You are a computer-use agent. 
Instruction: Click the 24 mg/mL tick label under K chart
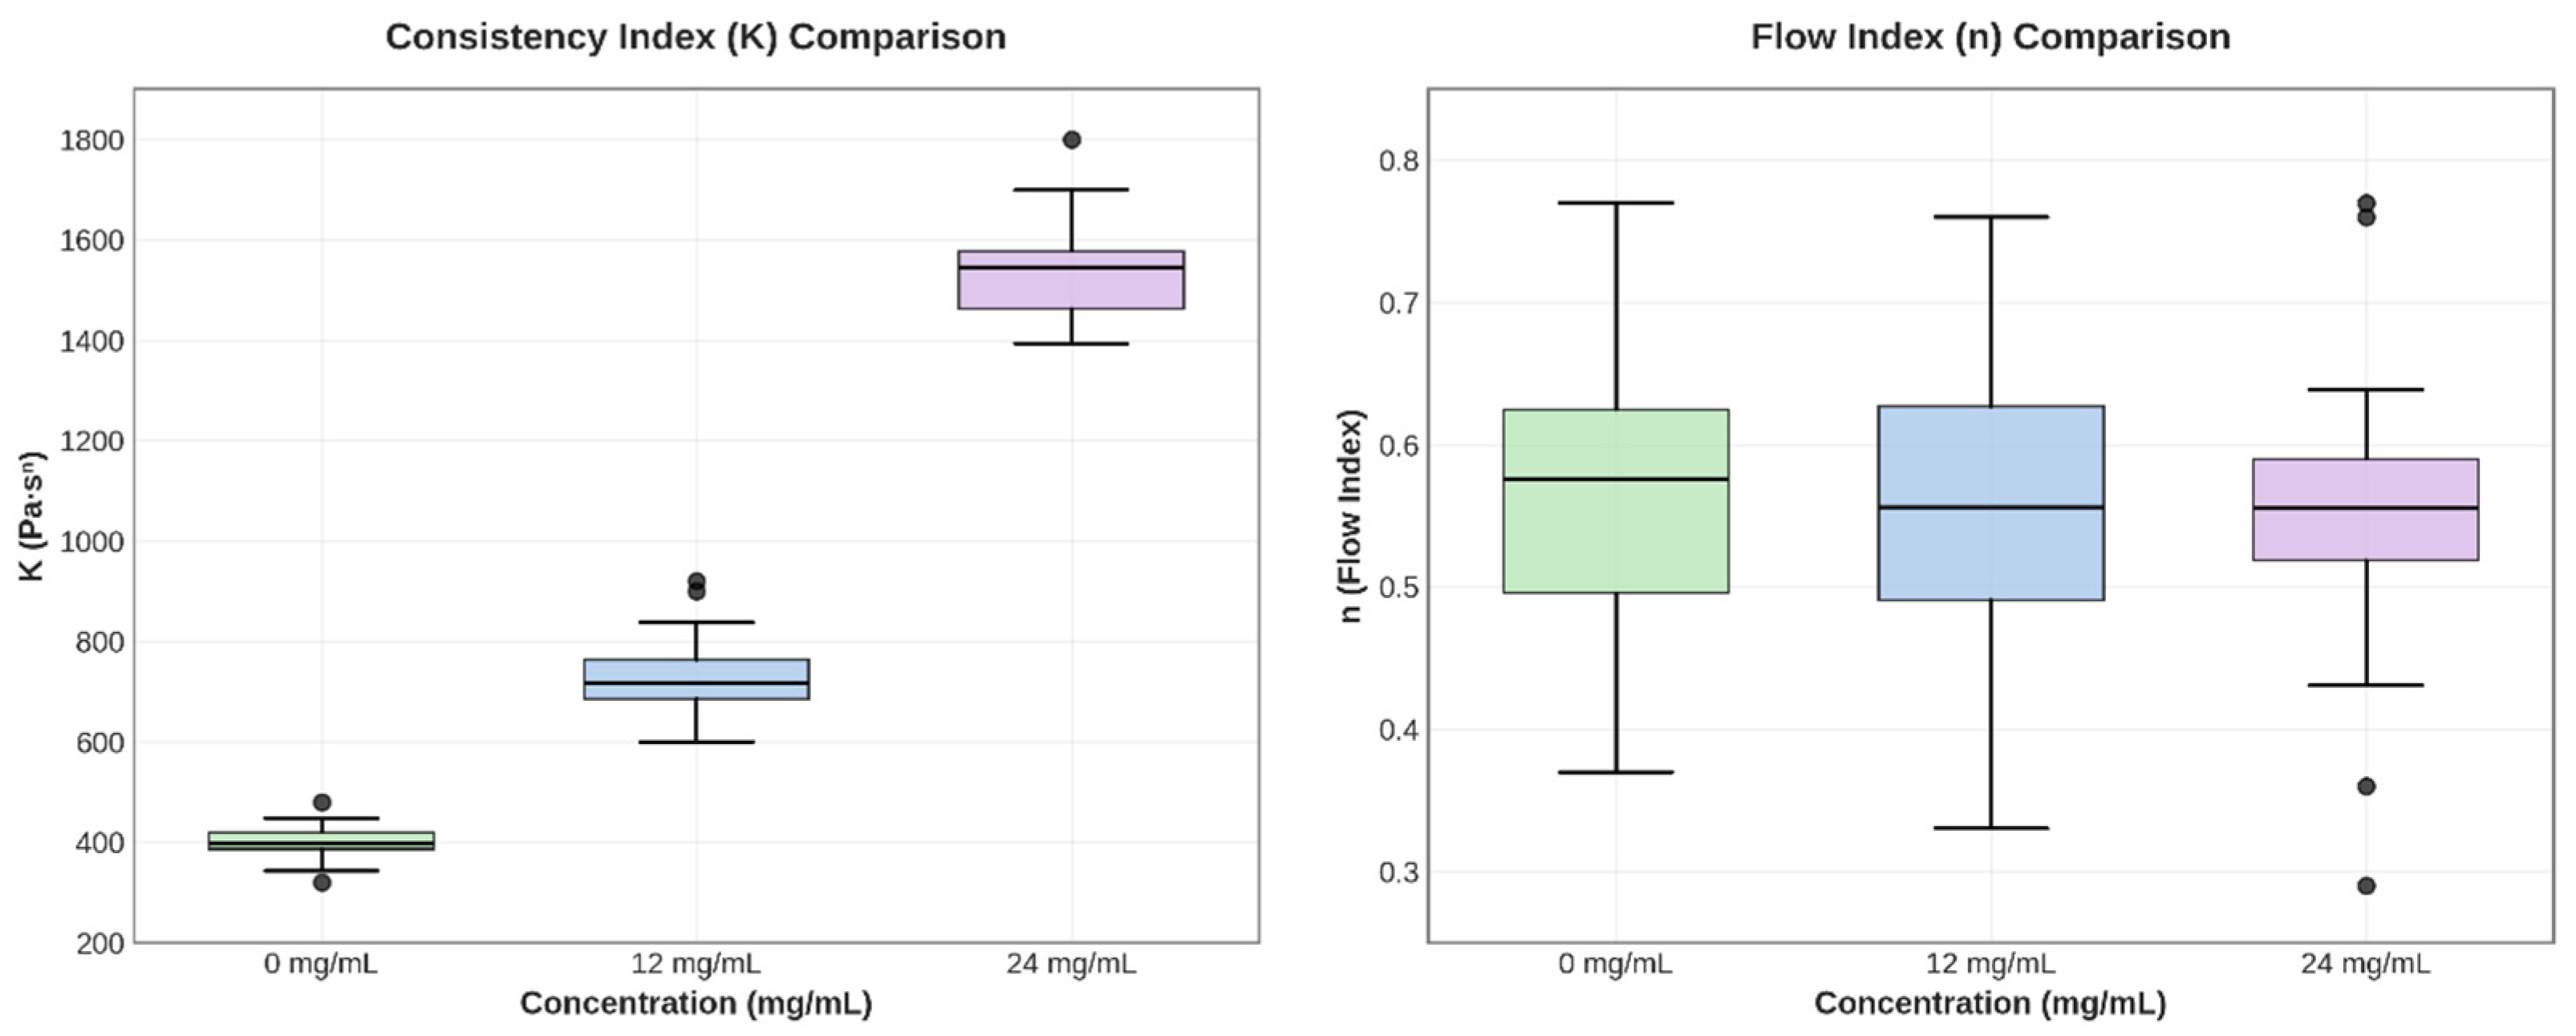pos(1071,964)
